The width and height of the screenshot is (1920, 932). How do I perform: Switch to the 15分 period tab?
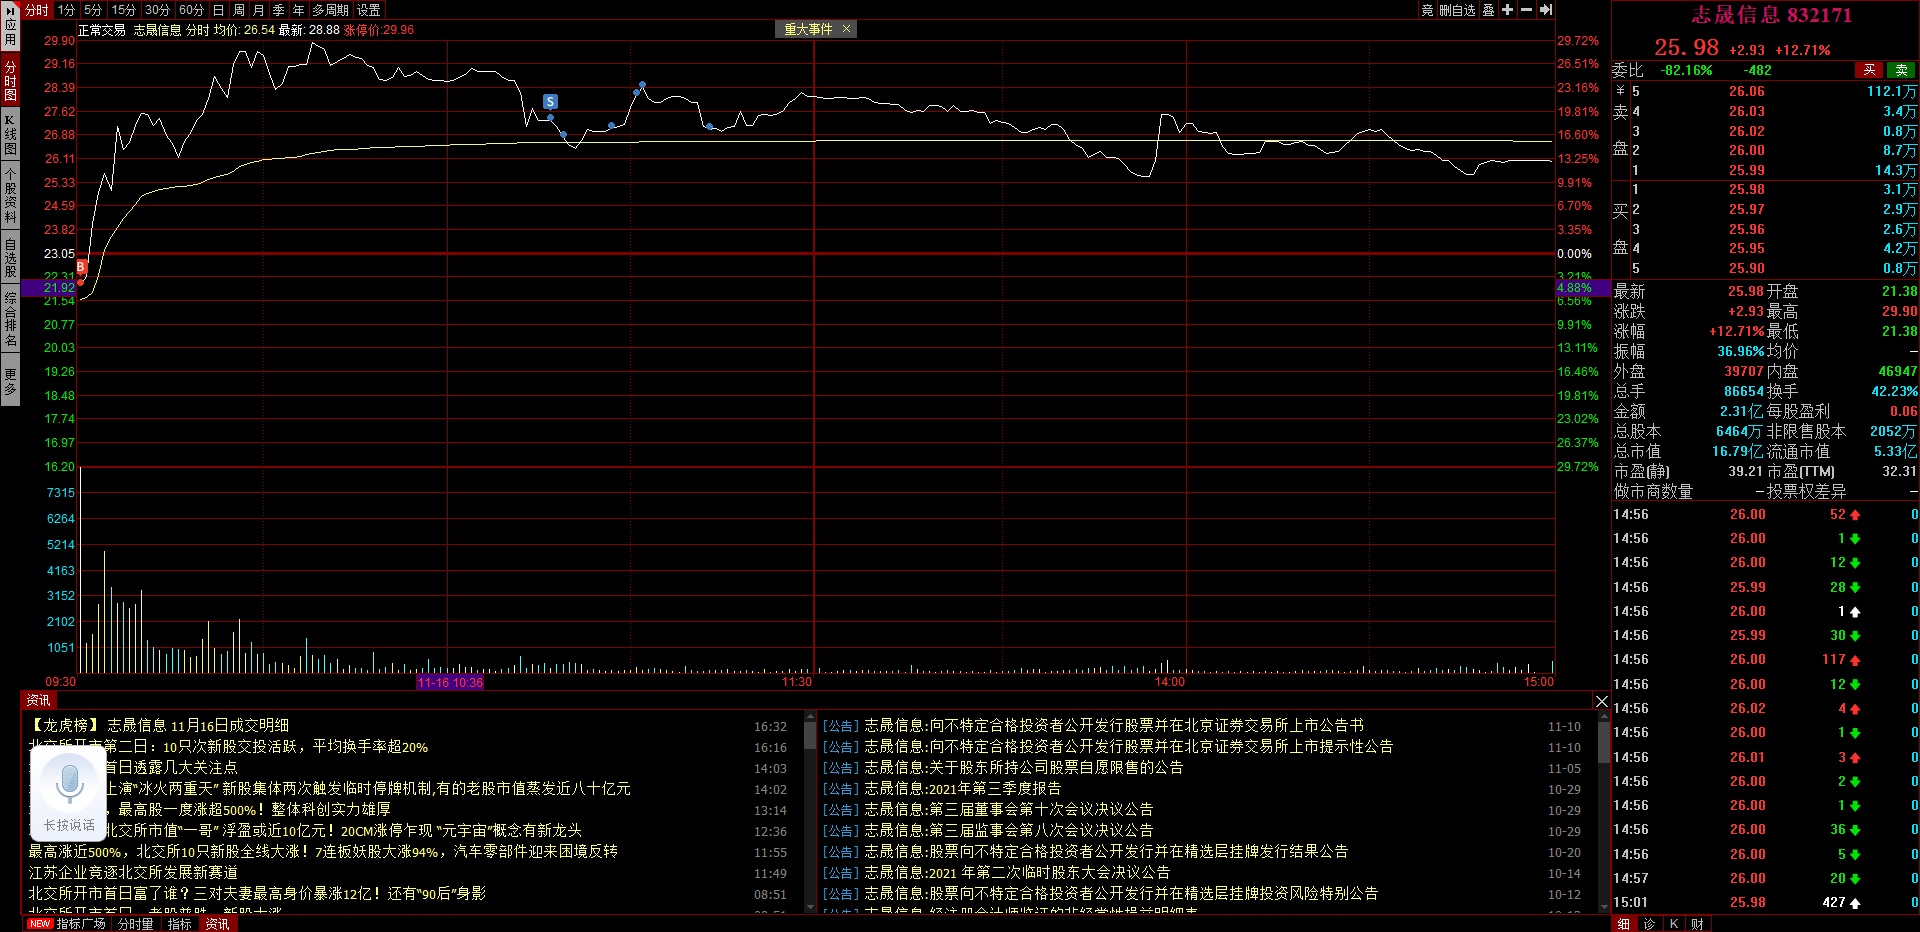[x=124, y=10]
